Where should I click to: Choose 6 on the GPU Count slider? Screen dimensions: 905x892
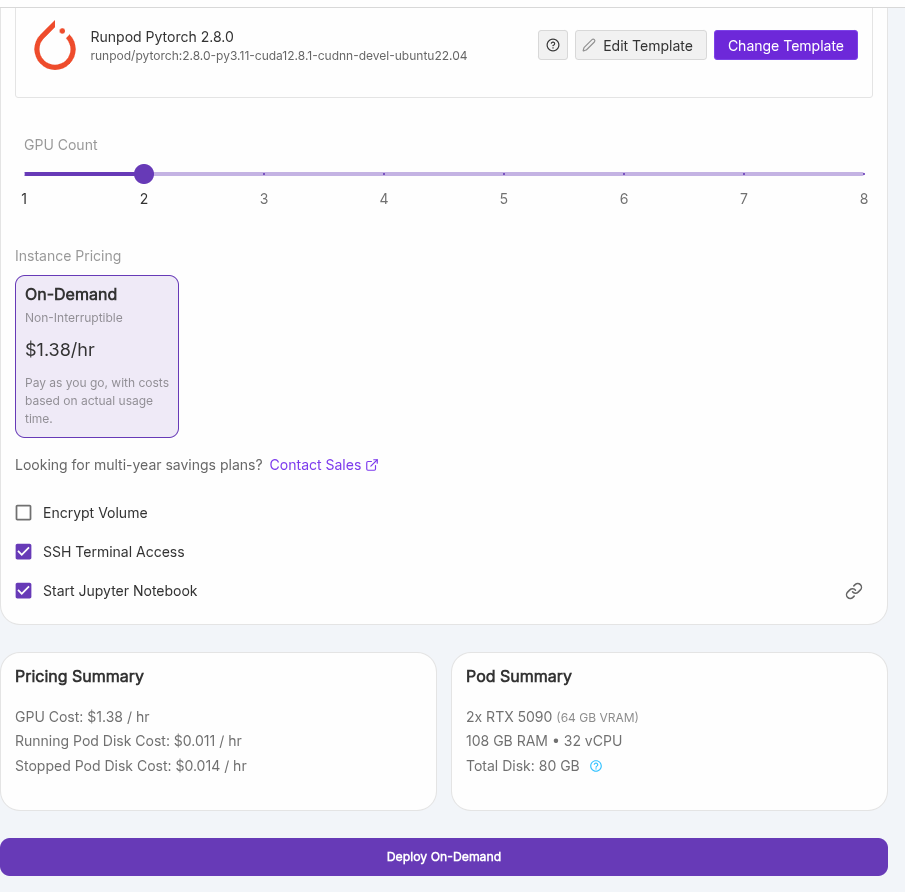624,174
